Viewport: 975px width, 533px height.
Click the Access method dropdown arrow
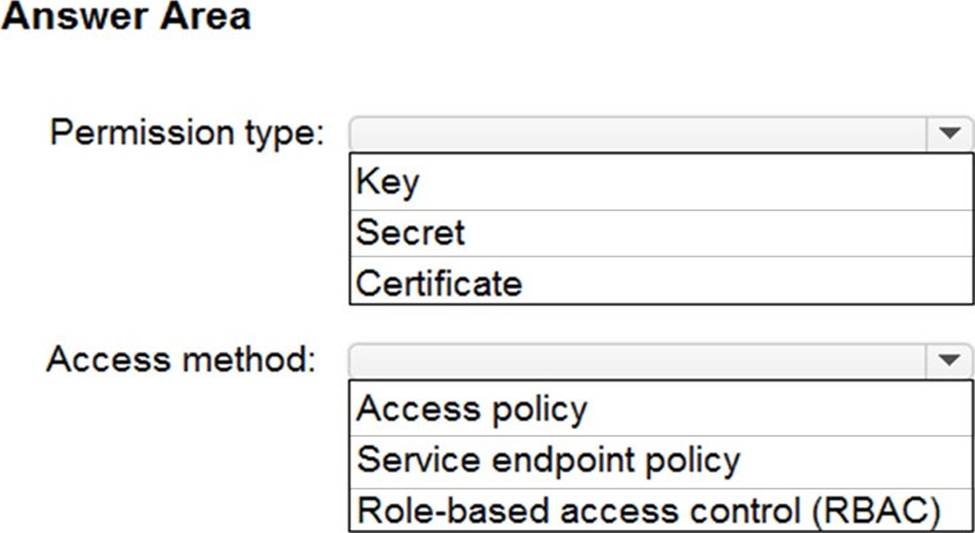point(949,360)
